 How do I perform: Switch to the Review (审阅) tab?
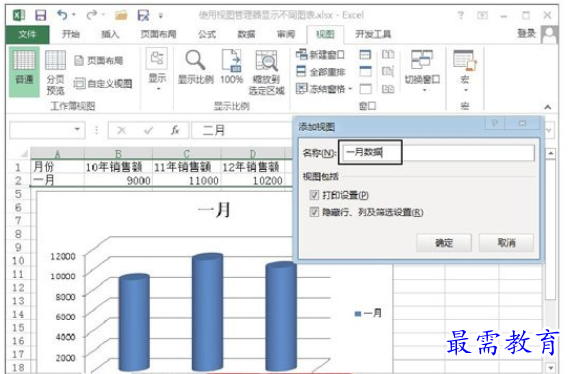pyautogui.click(x=286, y=34)
